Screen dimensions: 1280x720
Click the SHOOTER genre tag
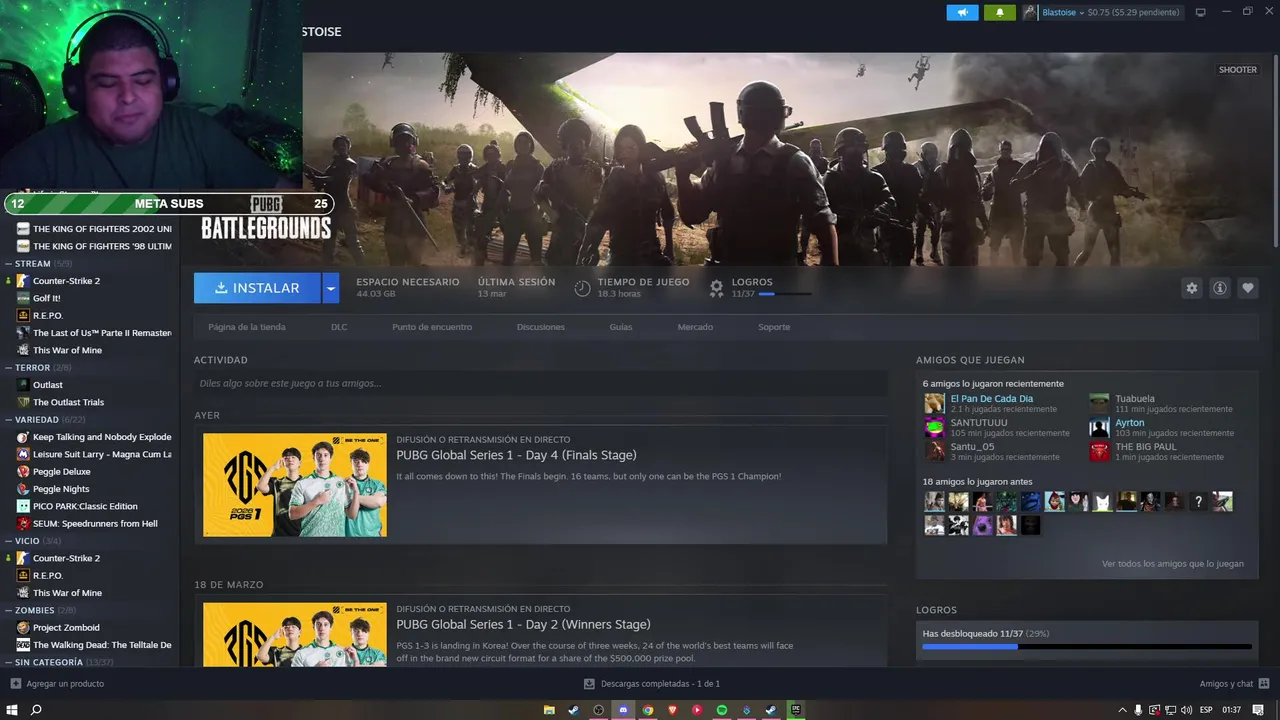1237,70
